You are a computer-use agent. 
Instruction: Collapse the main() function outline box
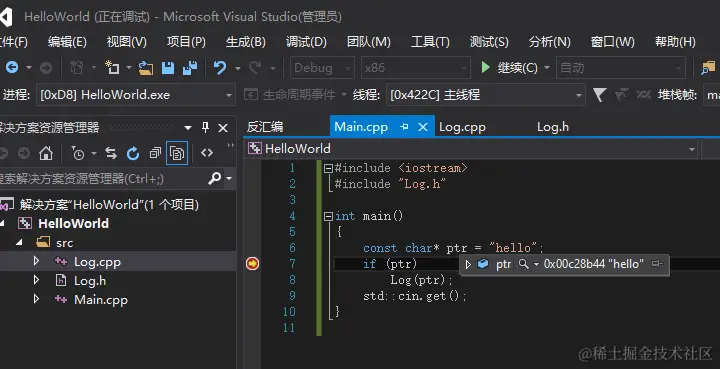click(328, 216)
